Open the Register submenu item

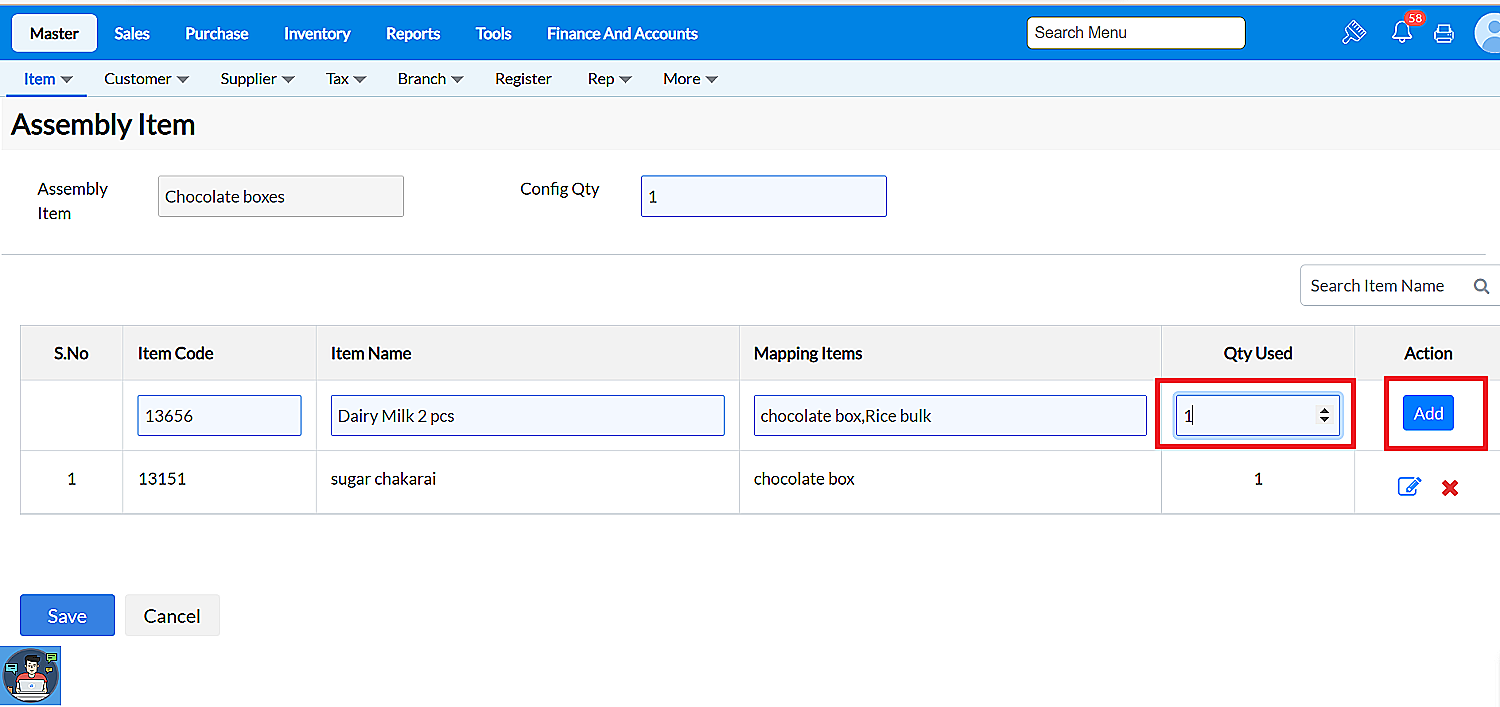click(523, 79)
